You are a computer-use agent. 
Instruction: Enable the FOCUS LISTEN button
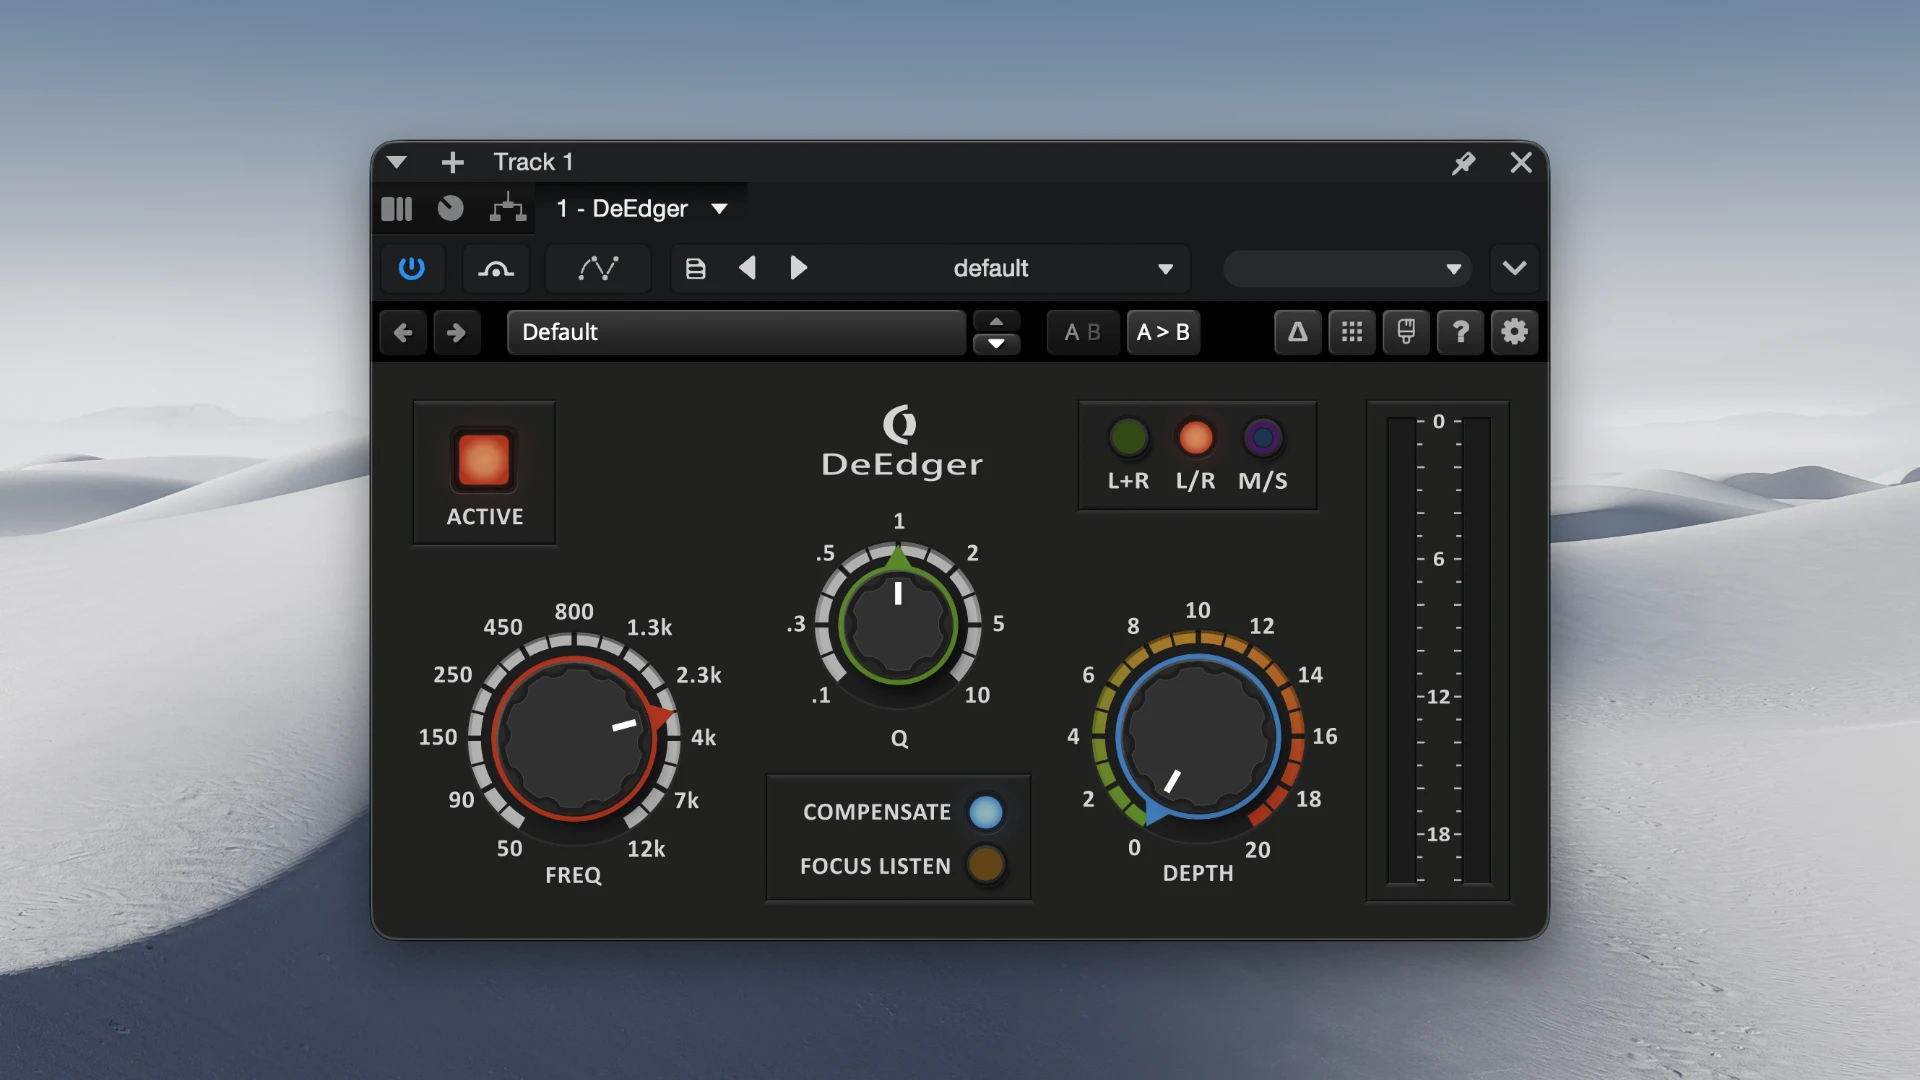point(985,865)
